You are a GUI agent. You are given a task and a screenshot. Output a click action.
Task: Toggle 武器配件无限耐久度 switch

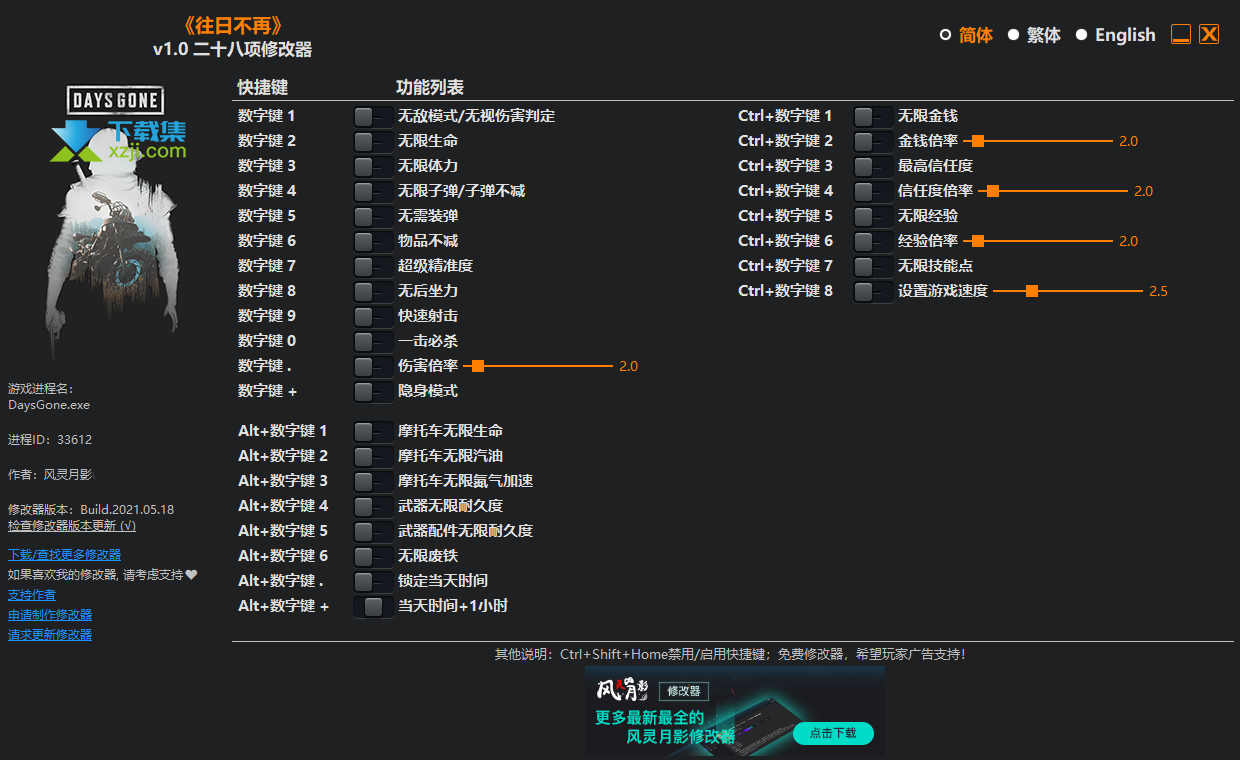tap(374, 531)
